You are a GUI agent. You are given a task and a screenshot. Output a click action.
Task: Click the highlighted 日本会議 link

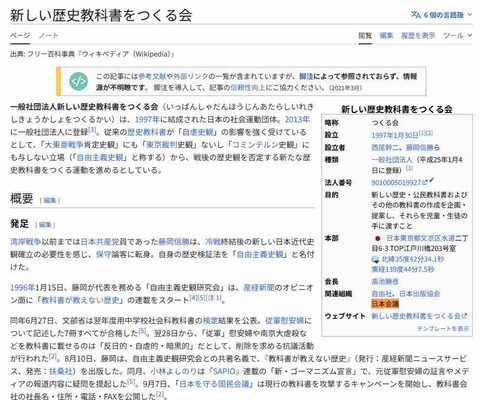click(x=385, y=304)
